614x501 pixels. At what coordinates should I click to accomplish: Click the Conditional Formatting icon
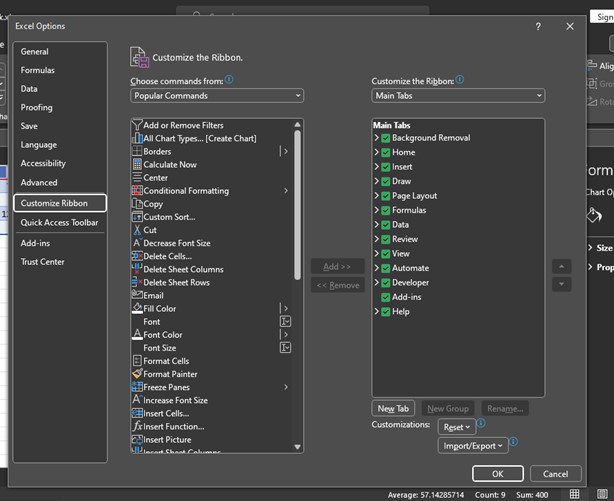137,191
